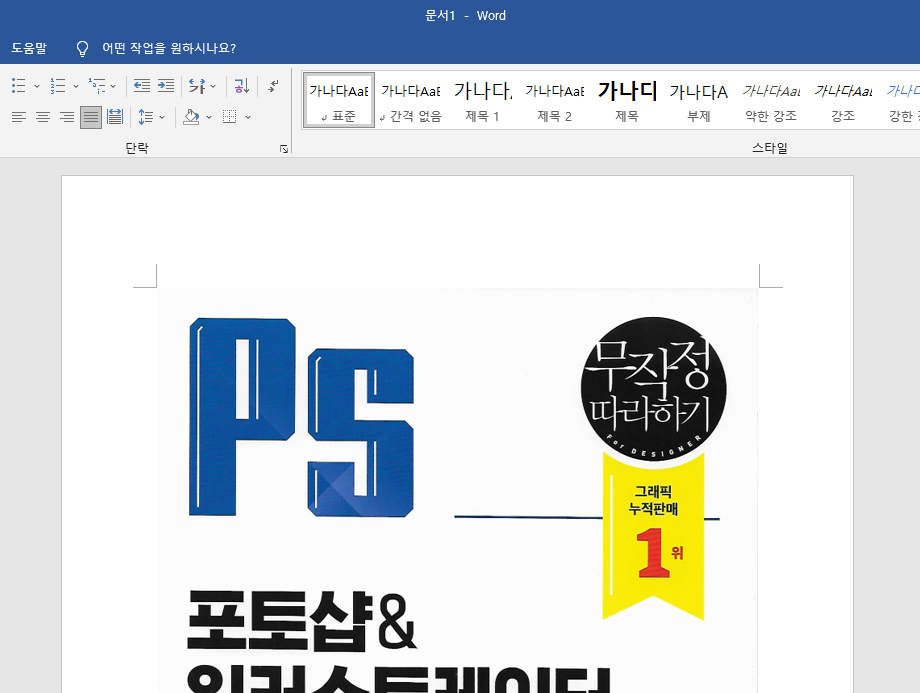Open borders dropdown arrow
Image resolution: width=920 pixels, height=693 pixels.
(x=248, y=117)
